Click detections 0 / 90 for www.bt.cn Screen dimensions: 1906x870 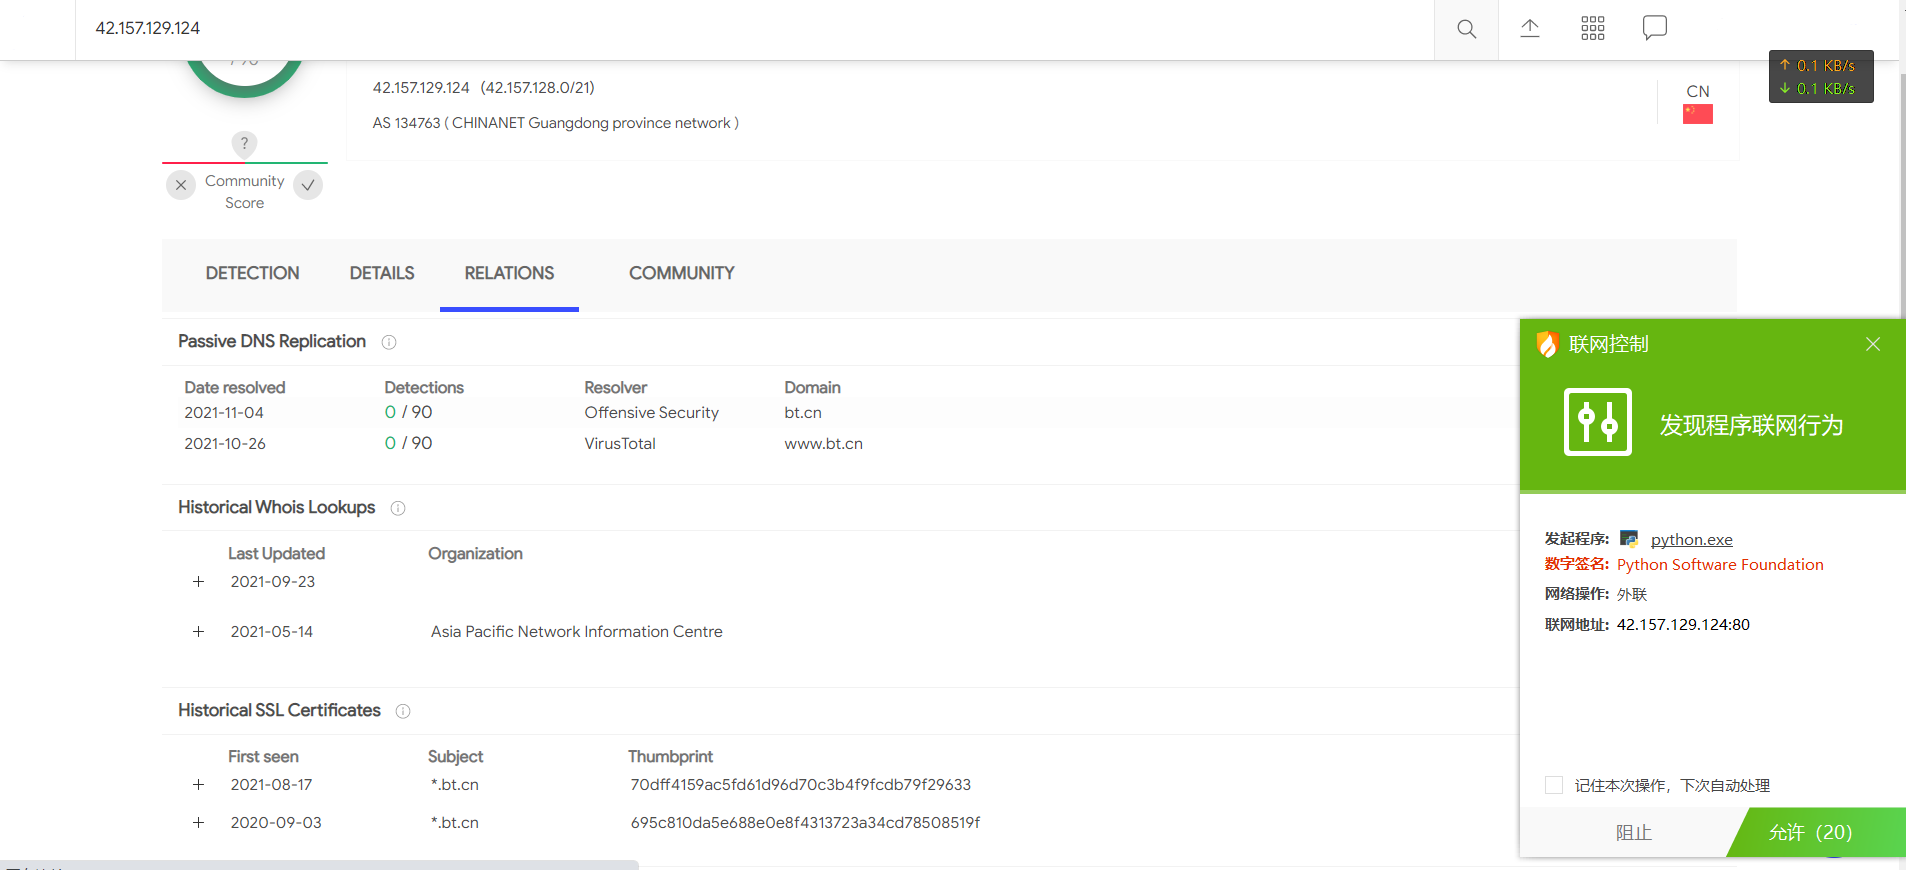408,443
